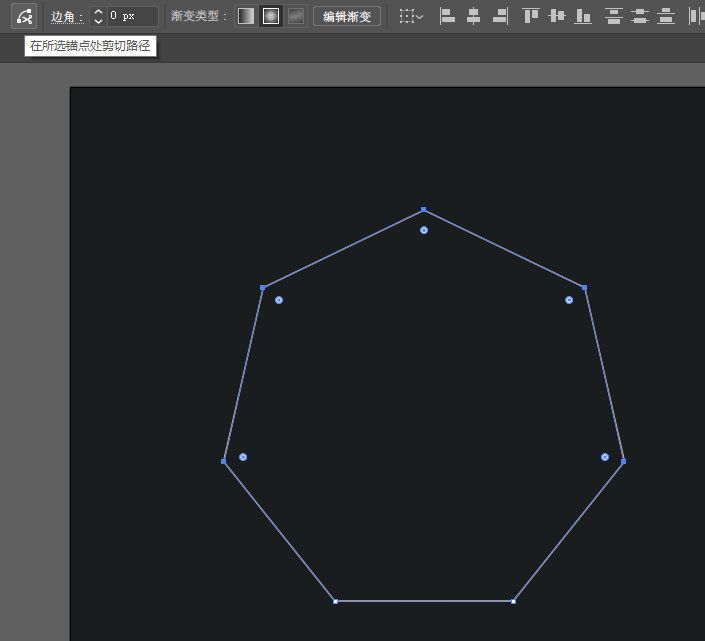705x641 pixels.
Task: Select the linear gradient type
Action: (246, 17)
